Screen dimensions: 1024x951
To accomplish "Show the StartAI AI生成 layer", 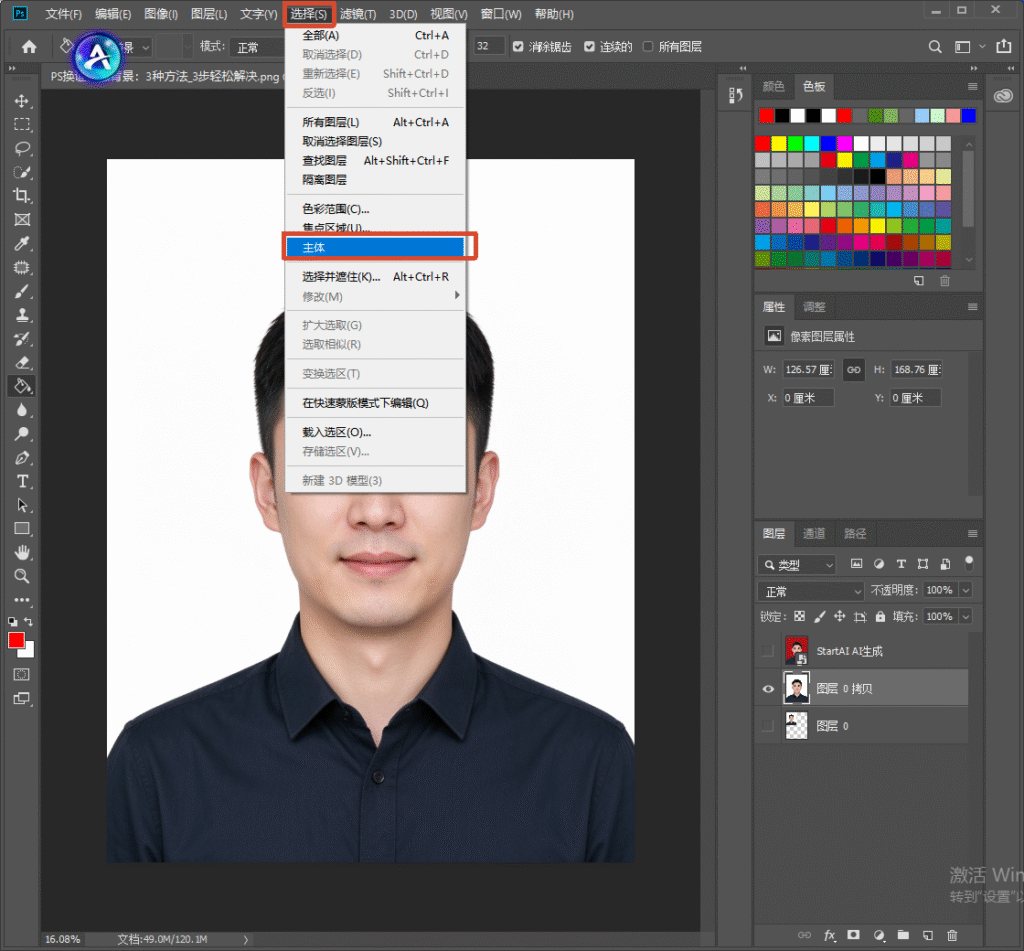I will [x=768, y=651].
